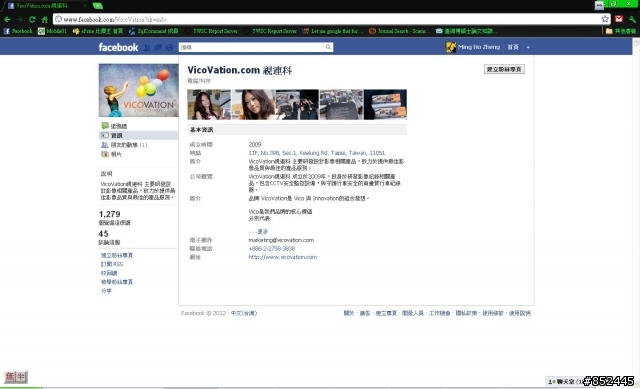Click the +886-2-2758-3838 phone link
The height and width of the screenshot is (389, 640).
271,248
